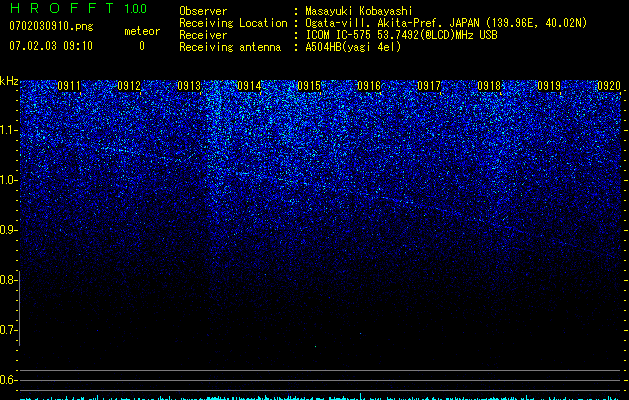
Task: Click the date stamp 07.02.03 09:10
Action: pyautogui.click(x=51, y=46)
